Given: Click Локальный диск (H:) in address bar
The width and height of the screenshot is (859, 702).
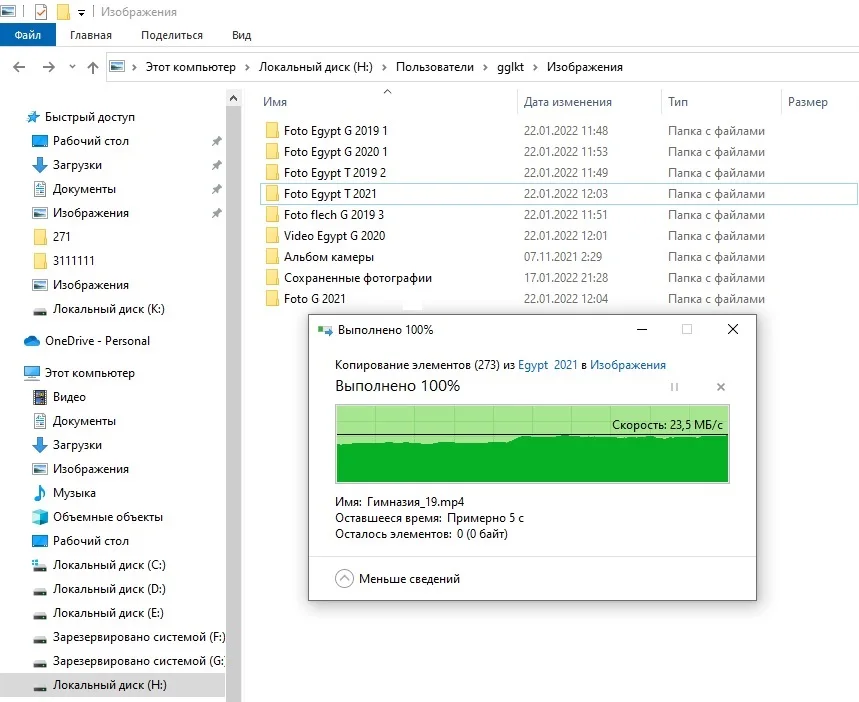Looking at the screenshot, I should (316, 67).
